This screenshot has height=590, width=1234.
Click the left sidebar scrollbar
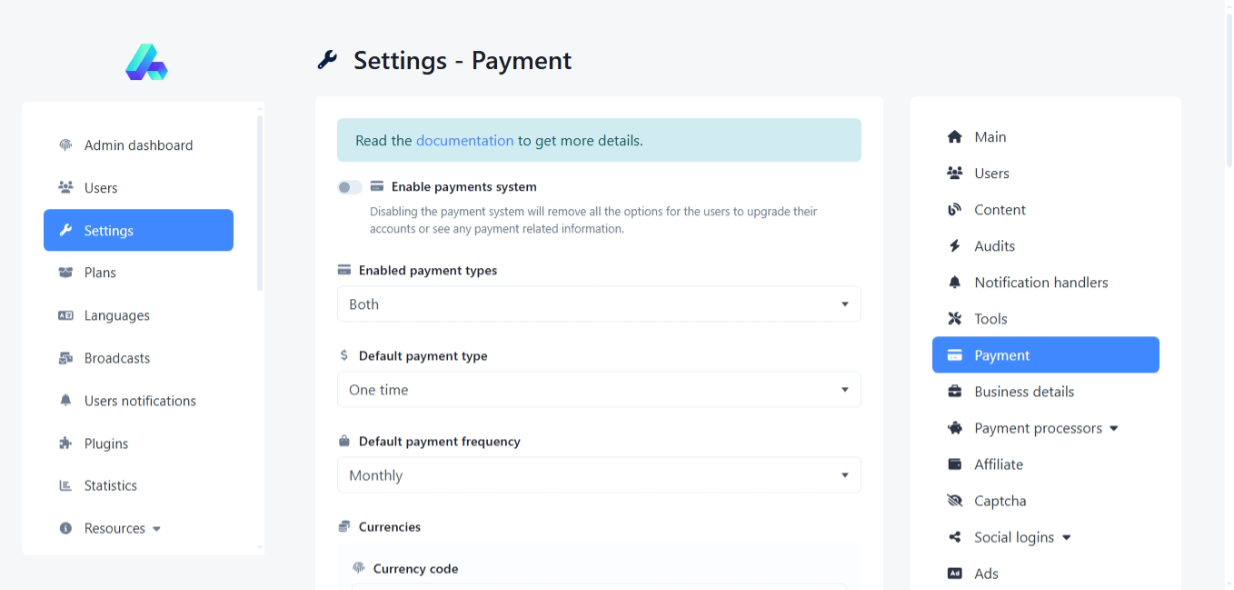260,202
